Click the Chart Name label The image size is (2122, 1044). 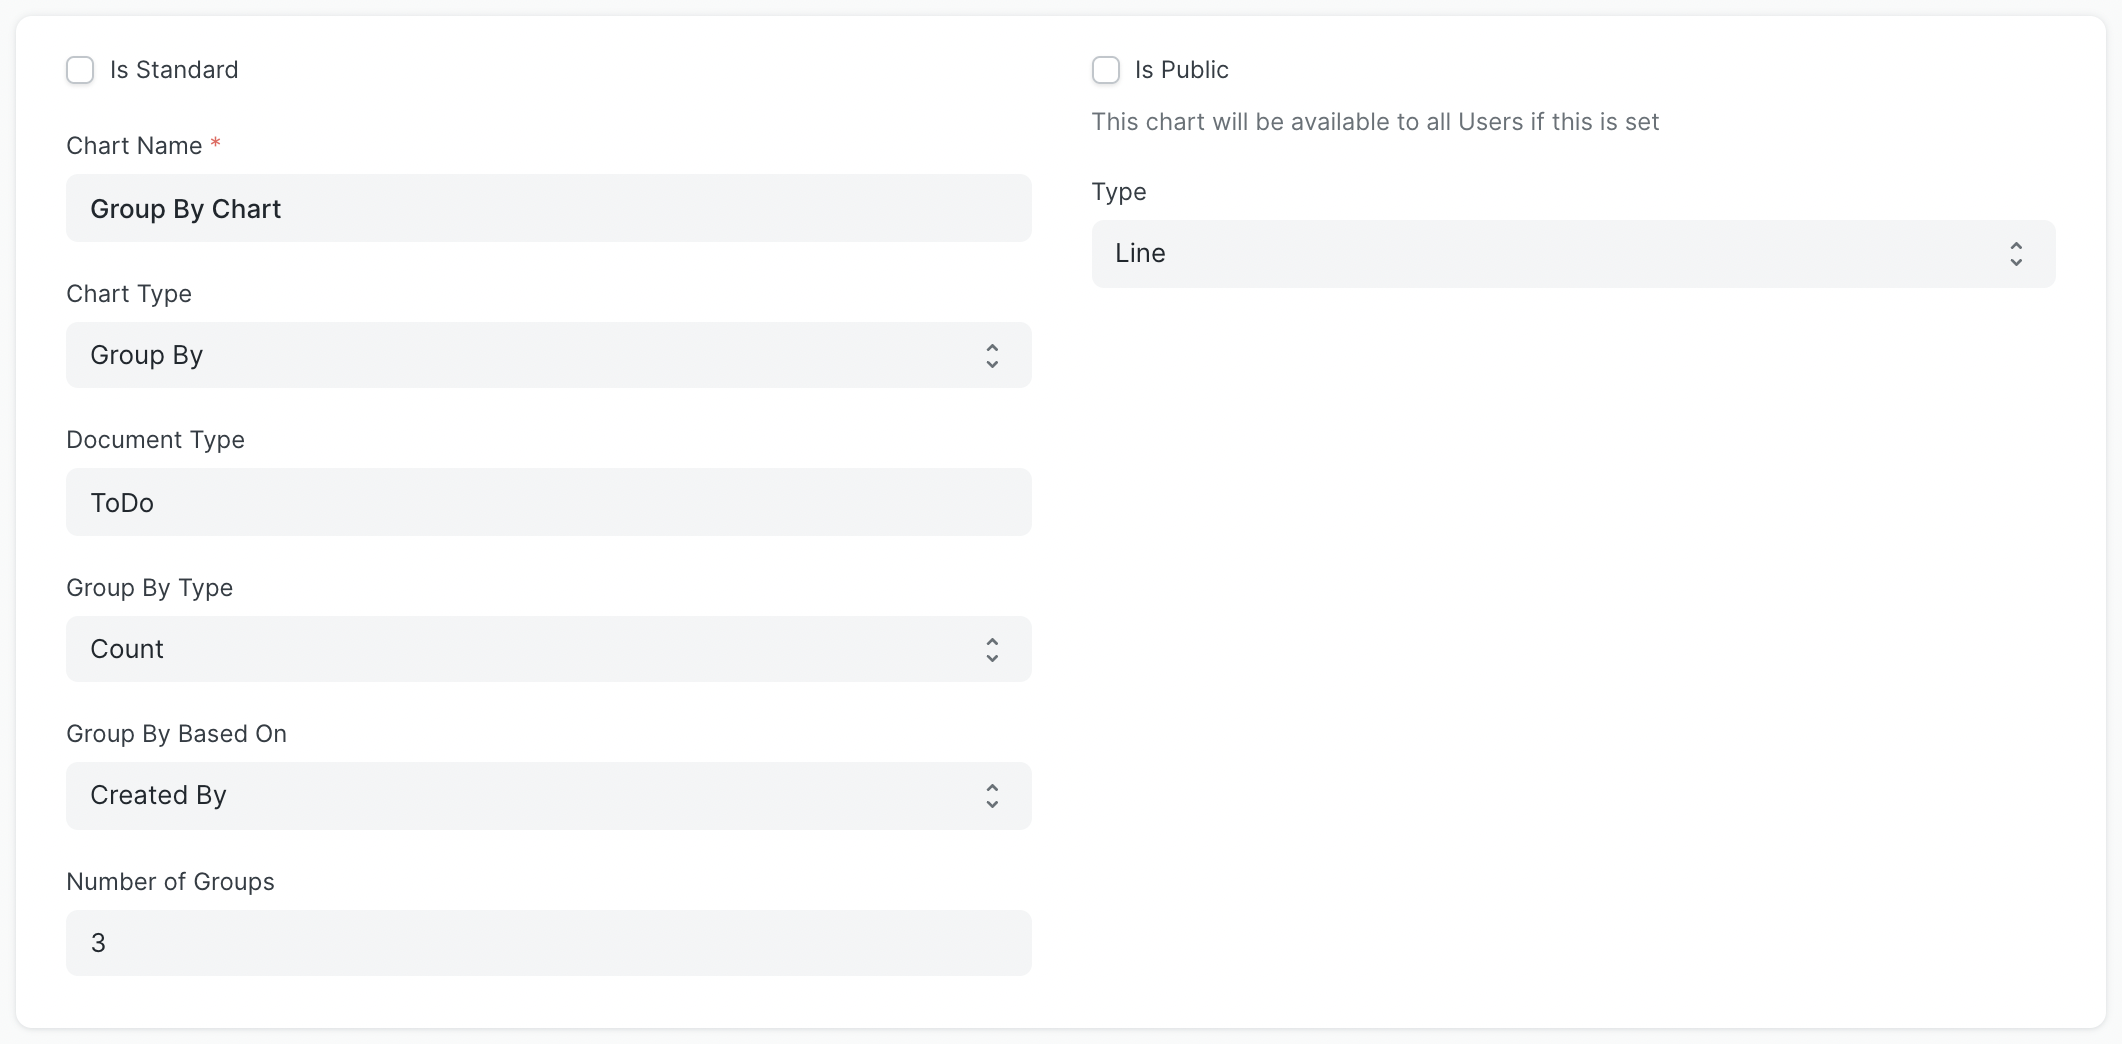coord(133,145)
